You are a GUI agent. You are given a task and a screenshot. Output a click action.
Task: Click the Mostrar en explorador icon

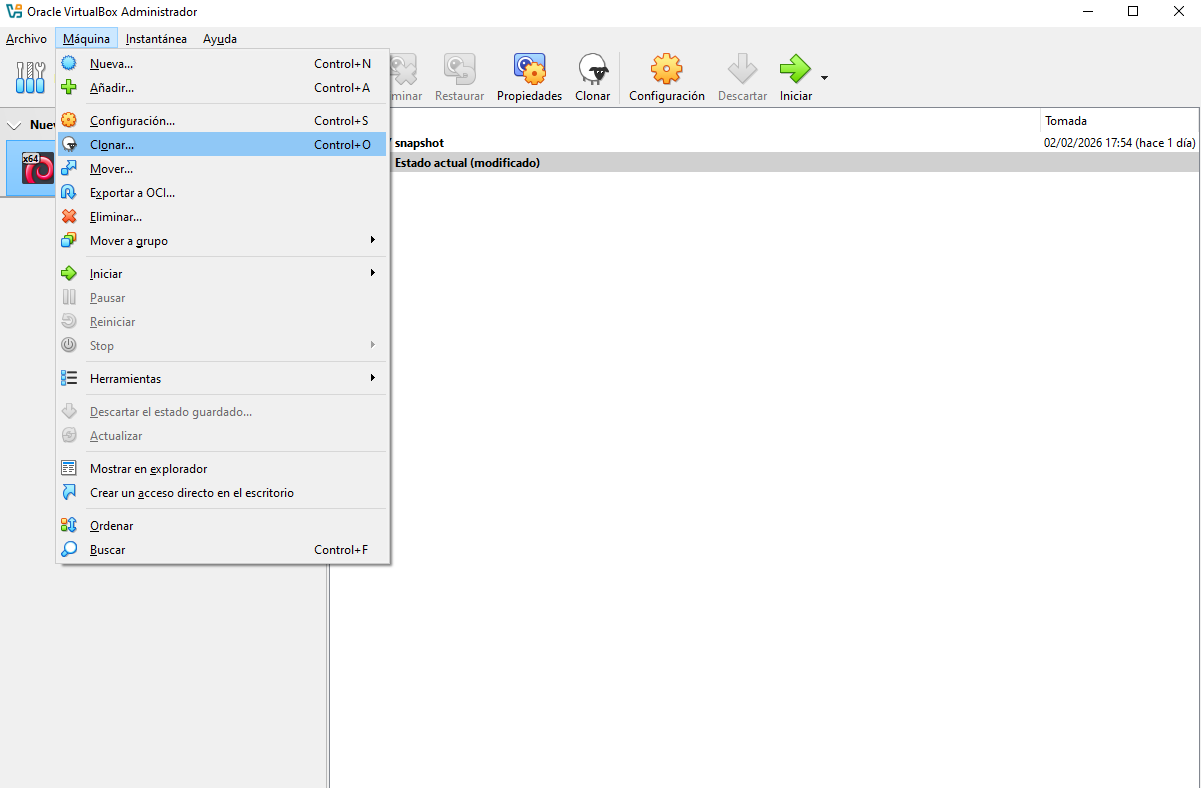pos(69,468)
